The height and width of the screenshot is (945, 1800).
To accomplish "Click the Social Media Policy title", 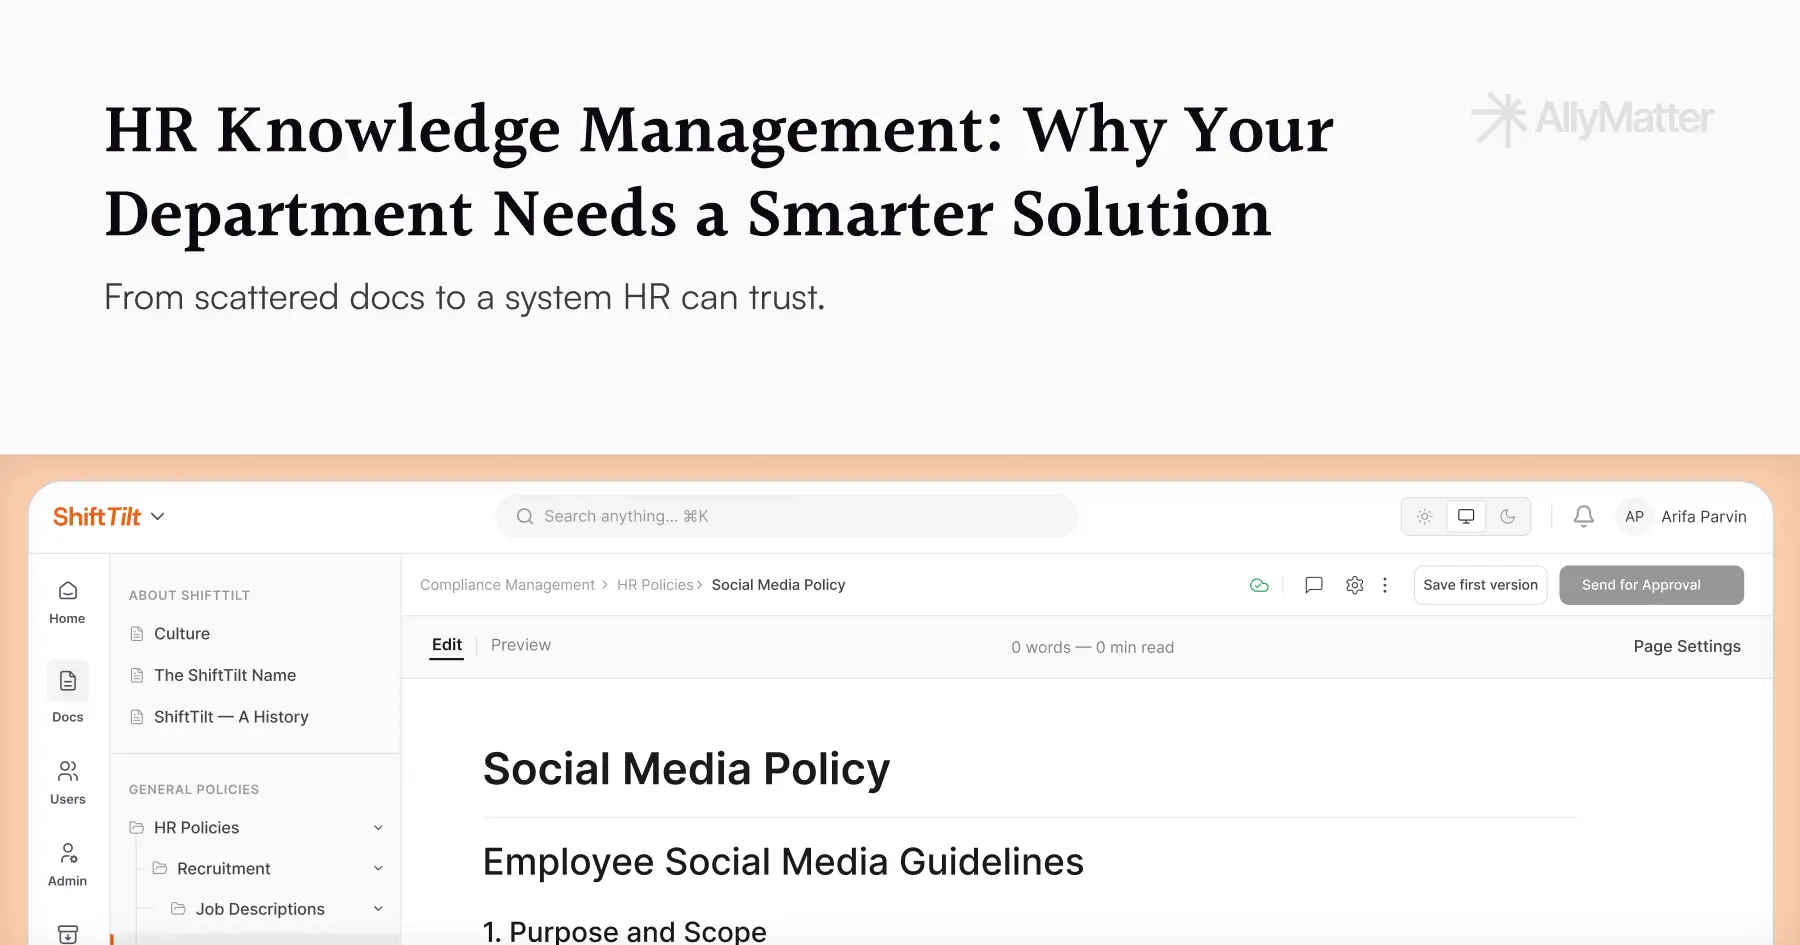I will point(686,769).
